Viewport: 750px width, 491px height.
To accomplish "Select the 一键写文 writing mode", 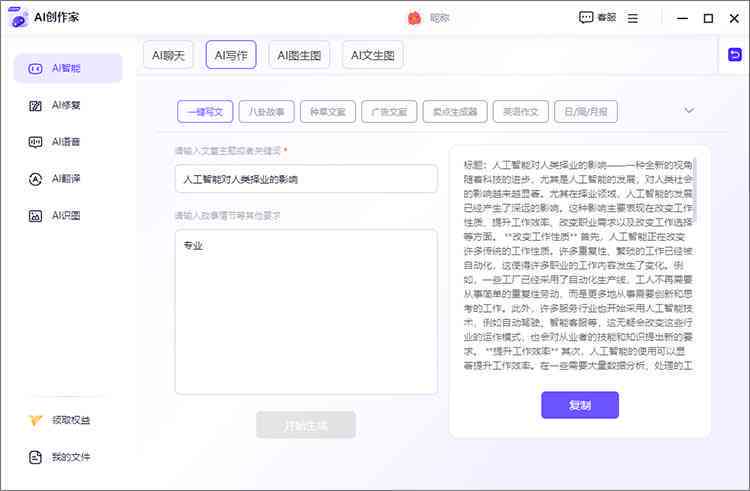I will (205, 112).
